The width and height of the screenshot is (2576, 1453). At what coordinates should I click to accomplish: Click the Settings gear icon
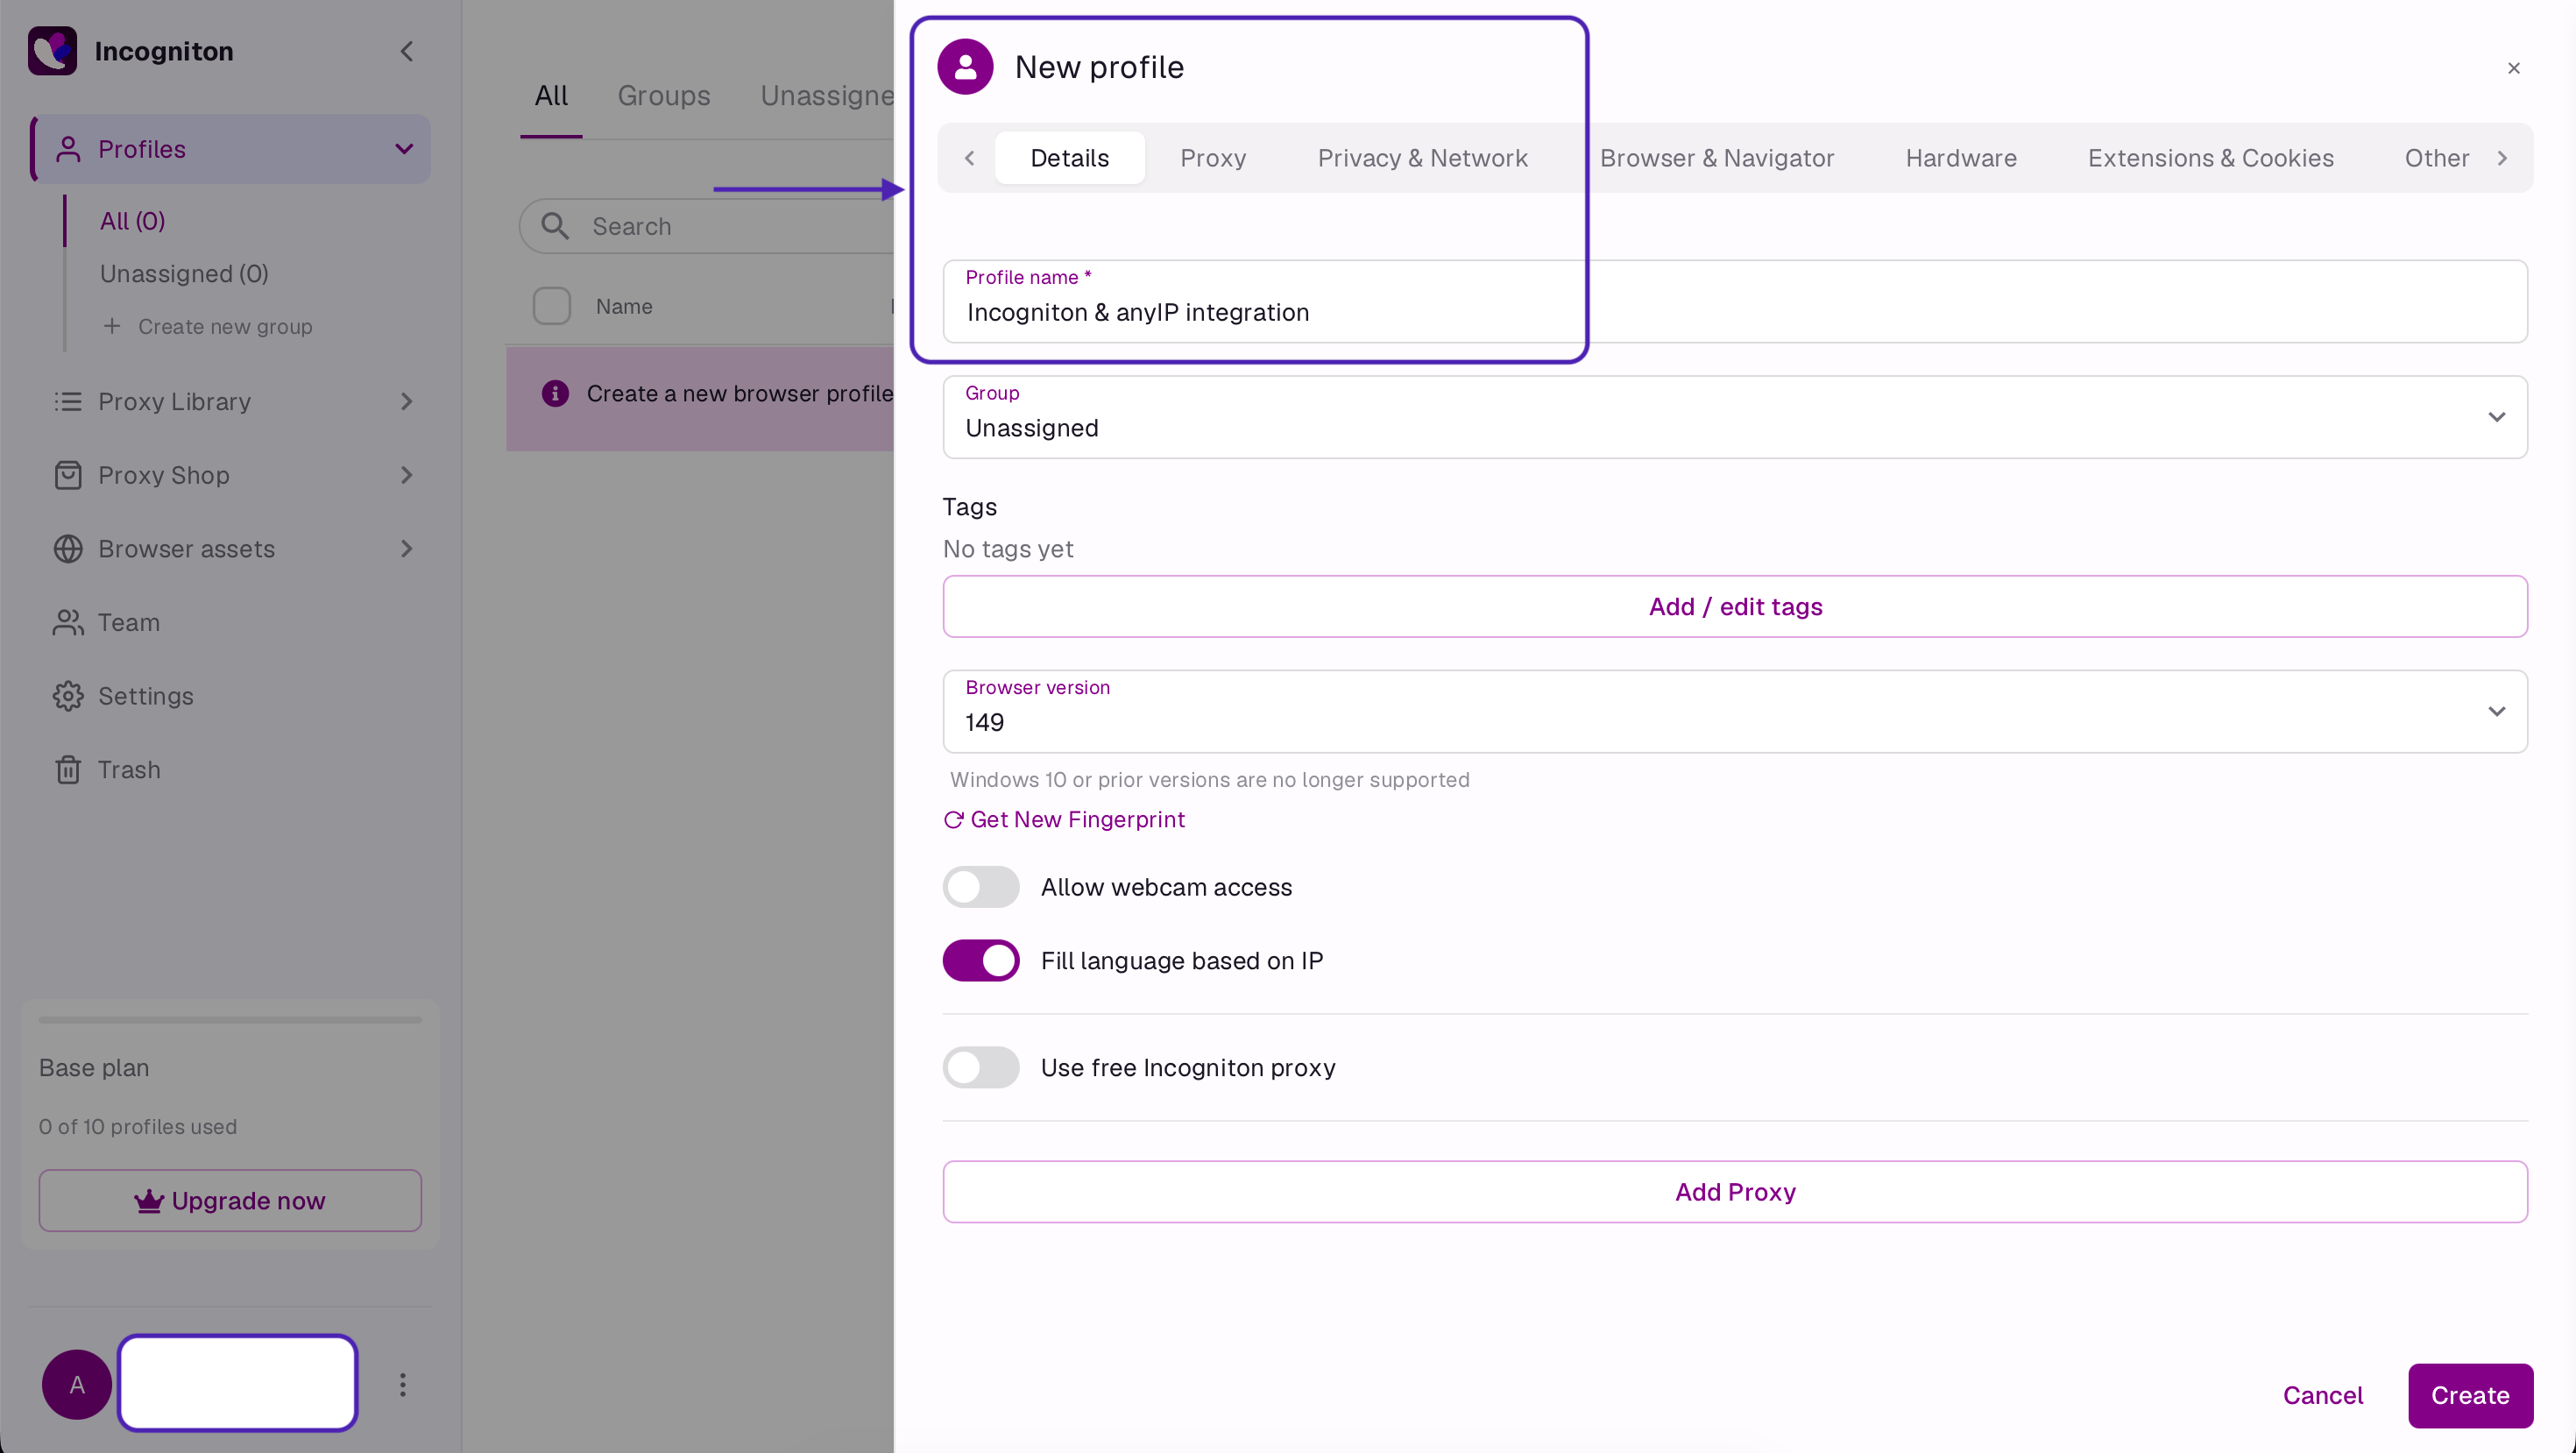pos(68,696)
